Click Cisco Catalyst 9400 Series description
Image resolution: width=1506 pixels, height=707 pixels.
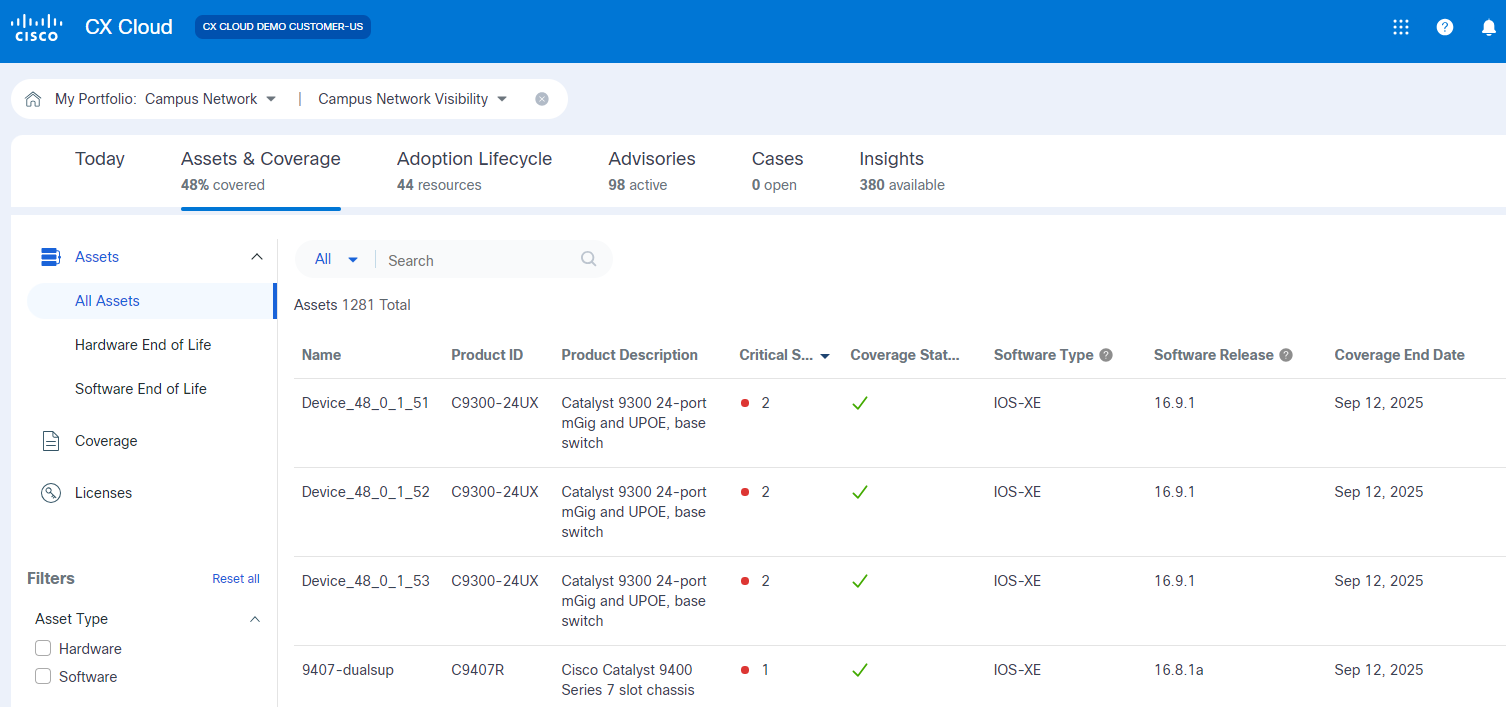627,680
